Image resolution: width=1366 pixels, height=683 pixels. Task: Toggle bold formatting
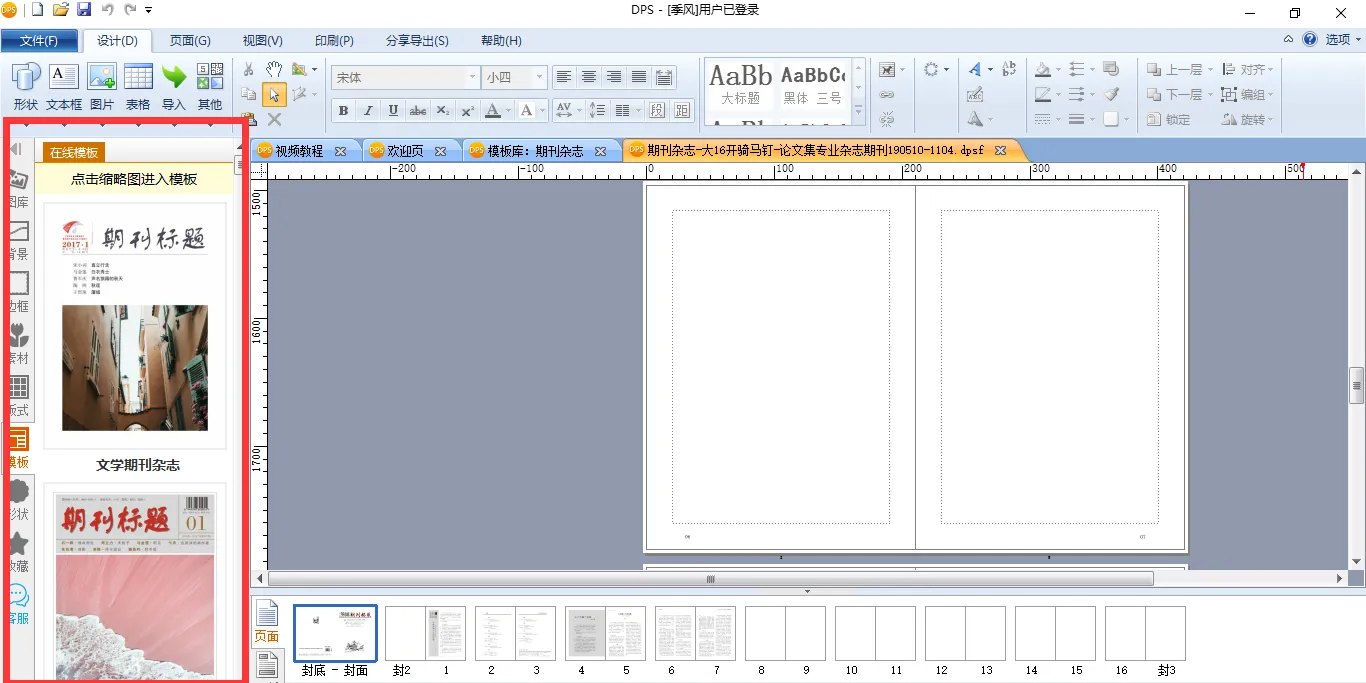(343, 110)
